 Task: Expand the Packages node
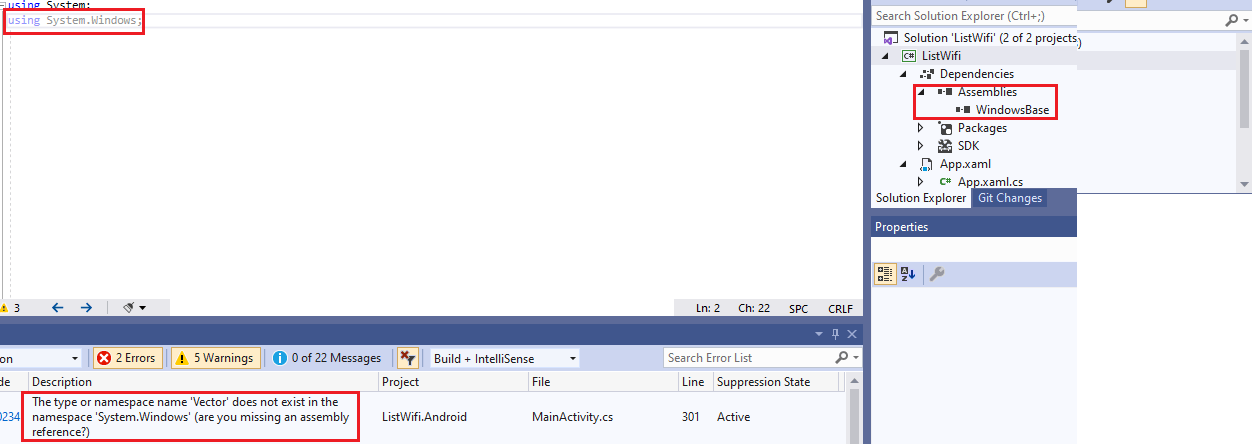[x=922, y=128]
